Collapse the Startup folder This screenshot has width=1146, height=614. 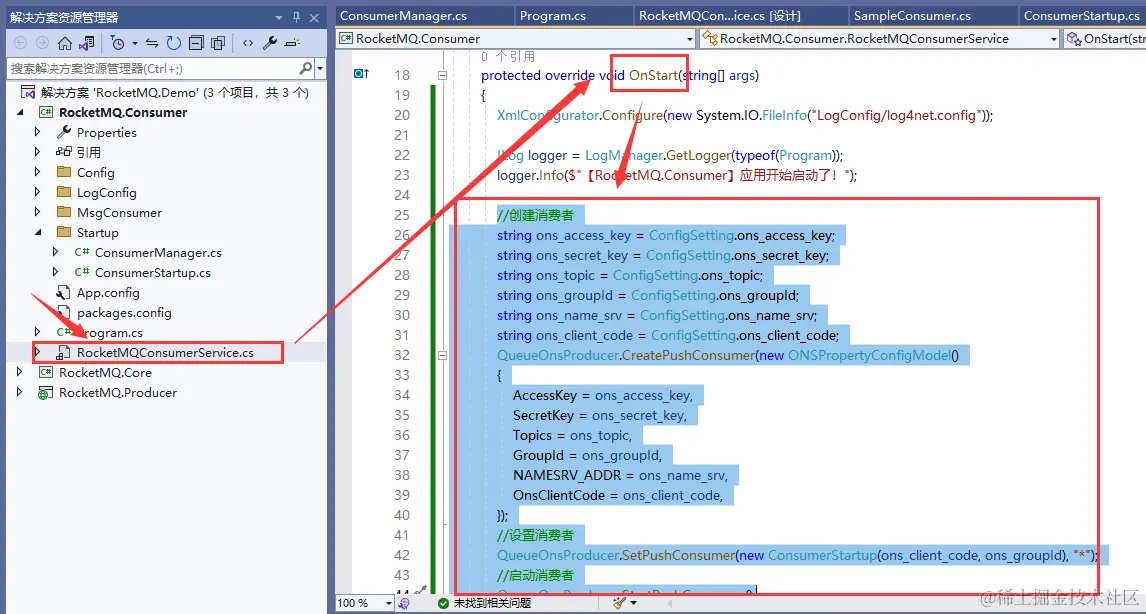point(38,232)
